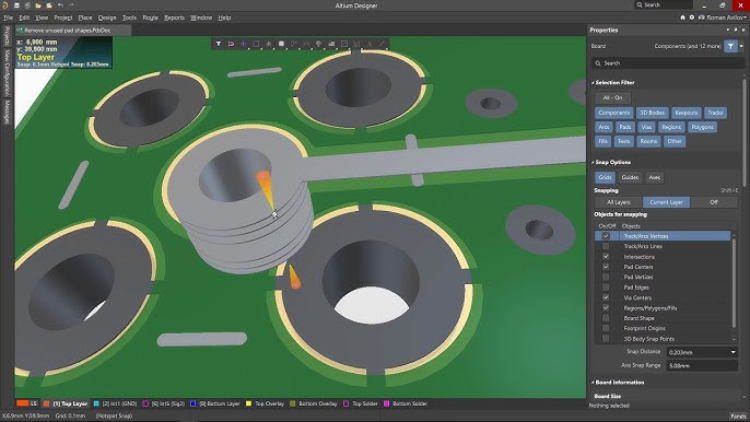The image size is (750, 422).
Task: Open the Projects side panel tab
Action: coord(7,36)
